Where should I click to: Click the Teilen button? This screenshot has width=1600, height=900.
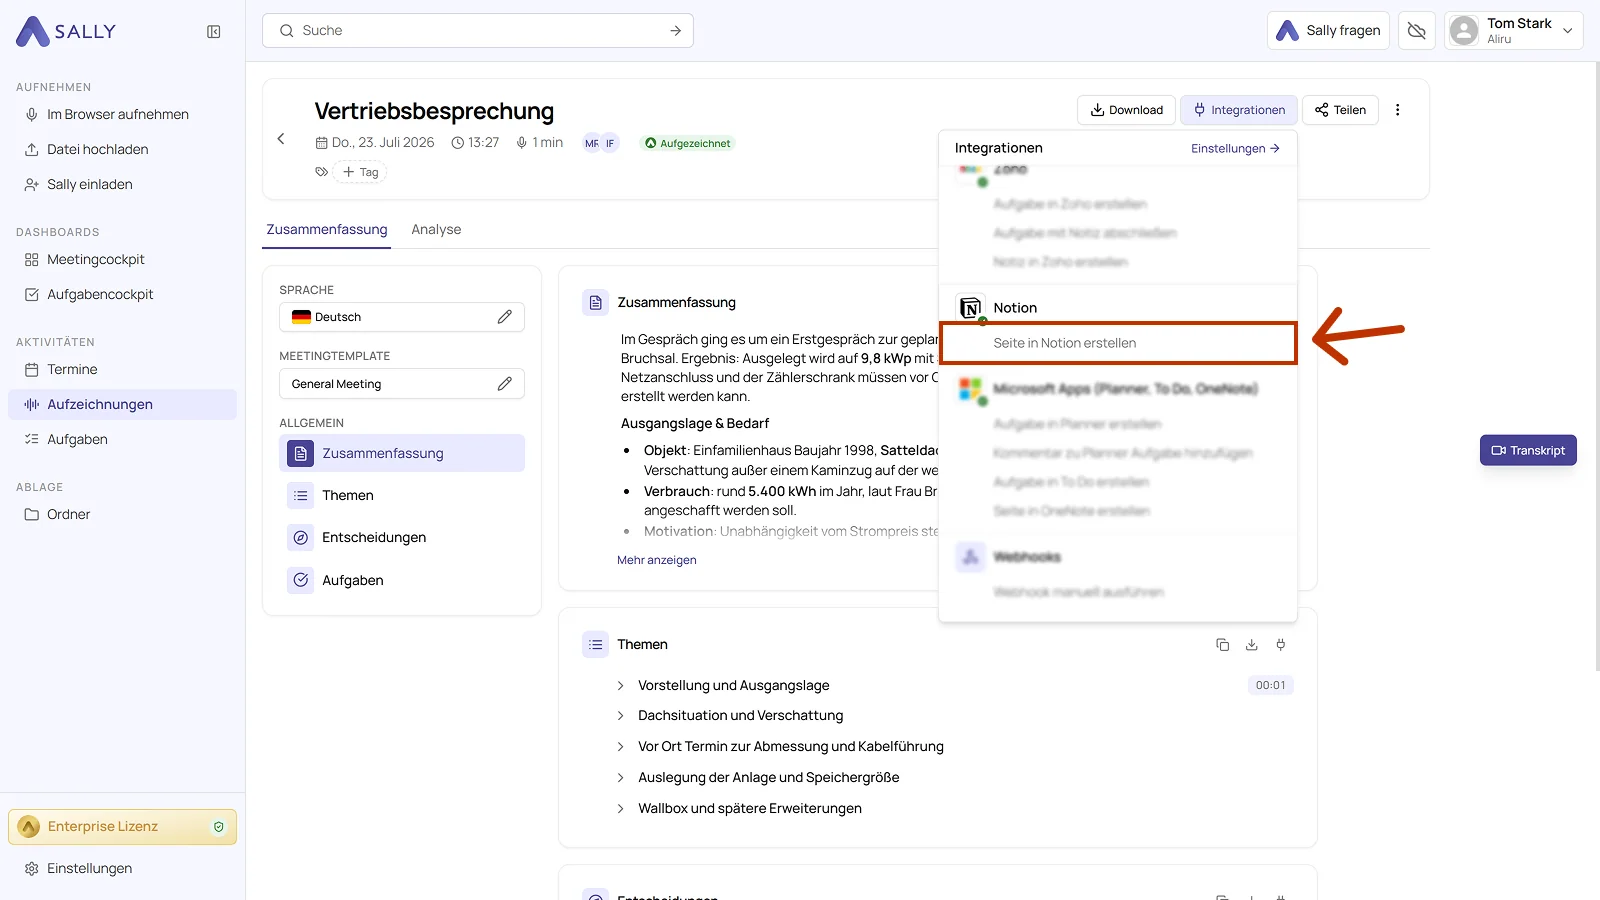(1340, 110)
